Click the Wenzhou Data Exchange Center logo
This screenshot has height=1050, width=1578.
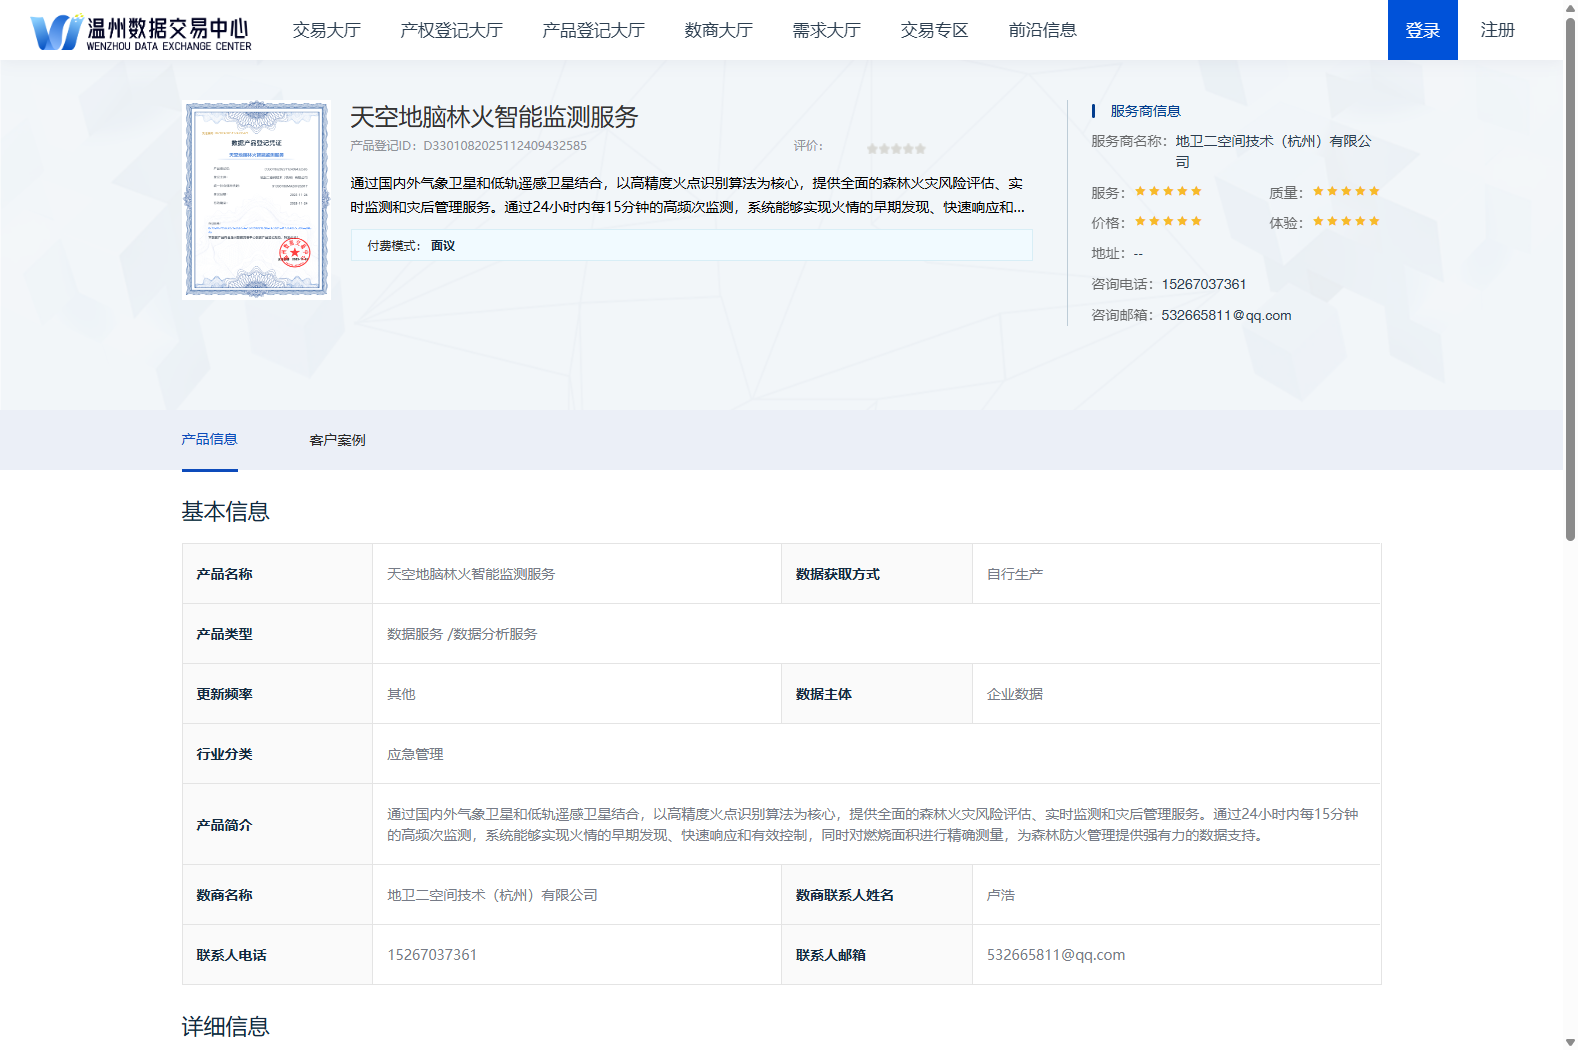[141, 32]
